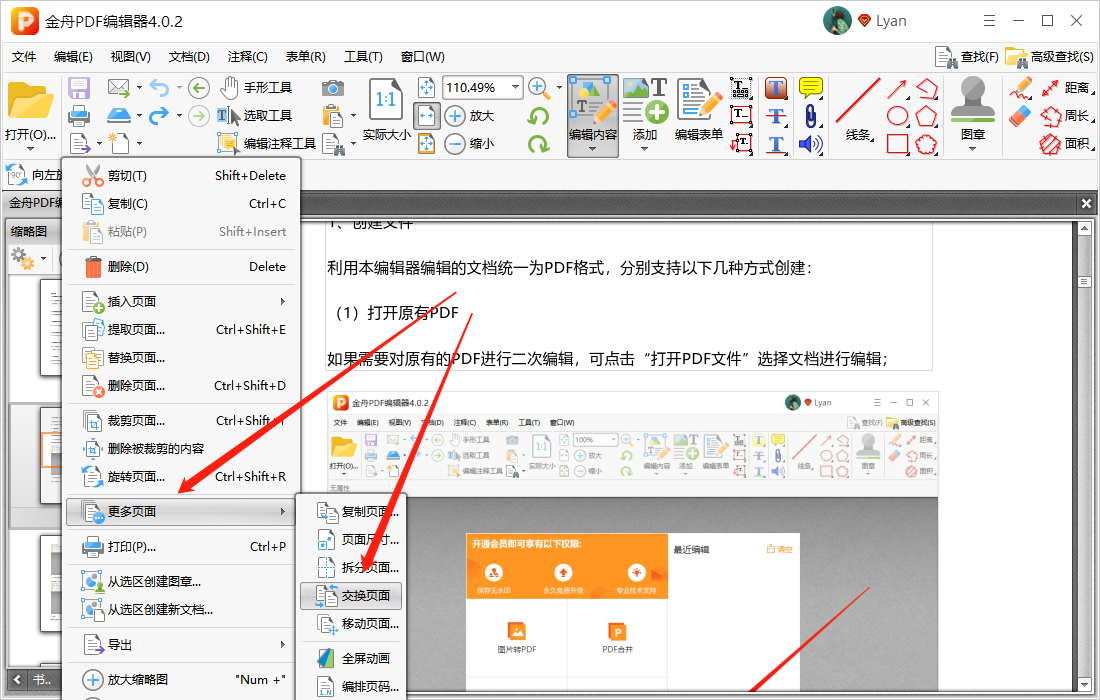Viewport: 1100px width, 700px height.
Task: Open the File (文件) menu
Action: pyautogui.click(x=24, y=57)
